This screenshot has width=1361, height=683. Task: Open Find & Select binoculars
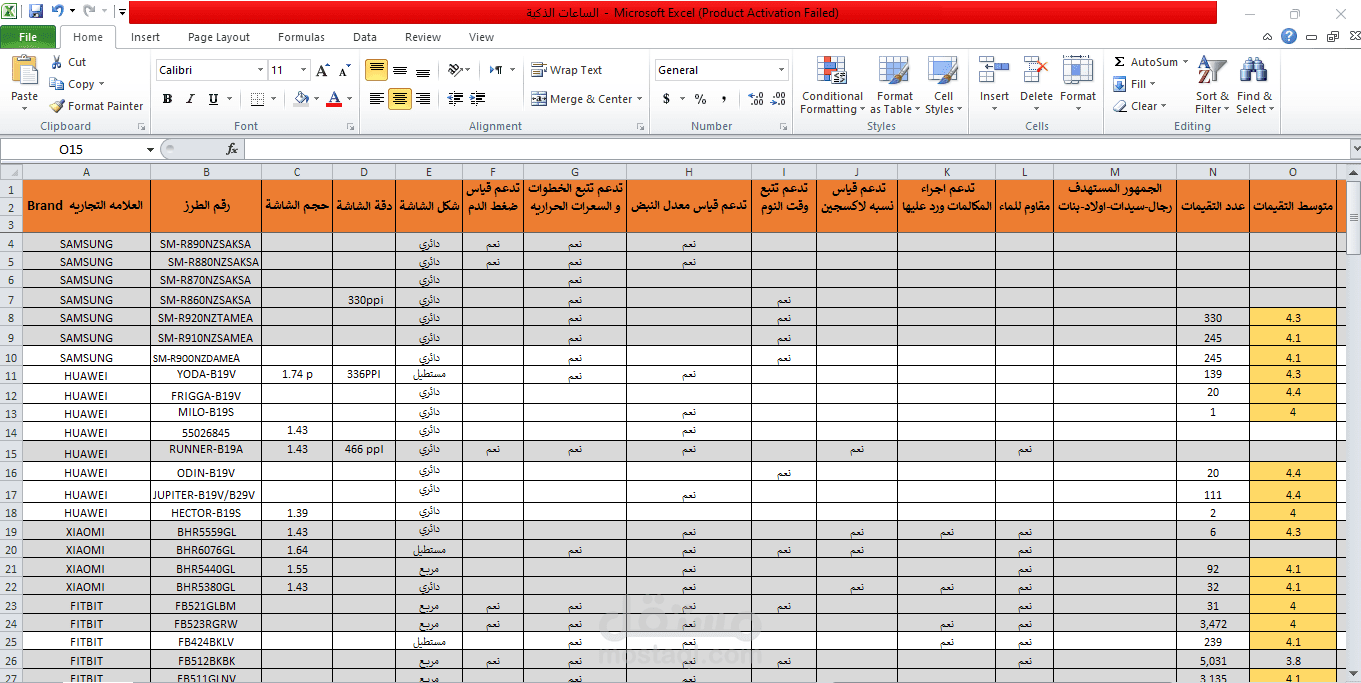1254,86
